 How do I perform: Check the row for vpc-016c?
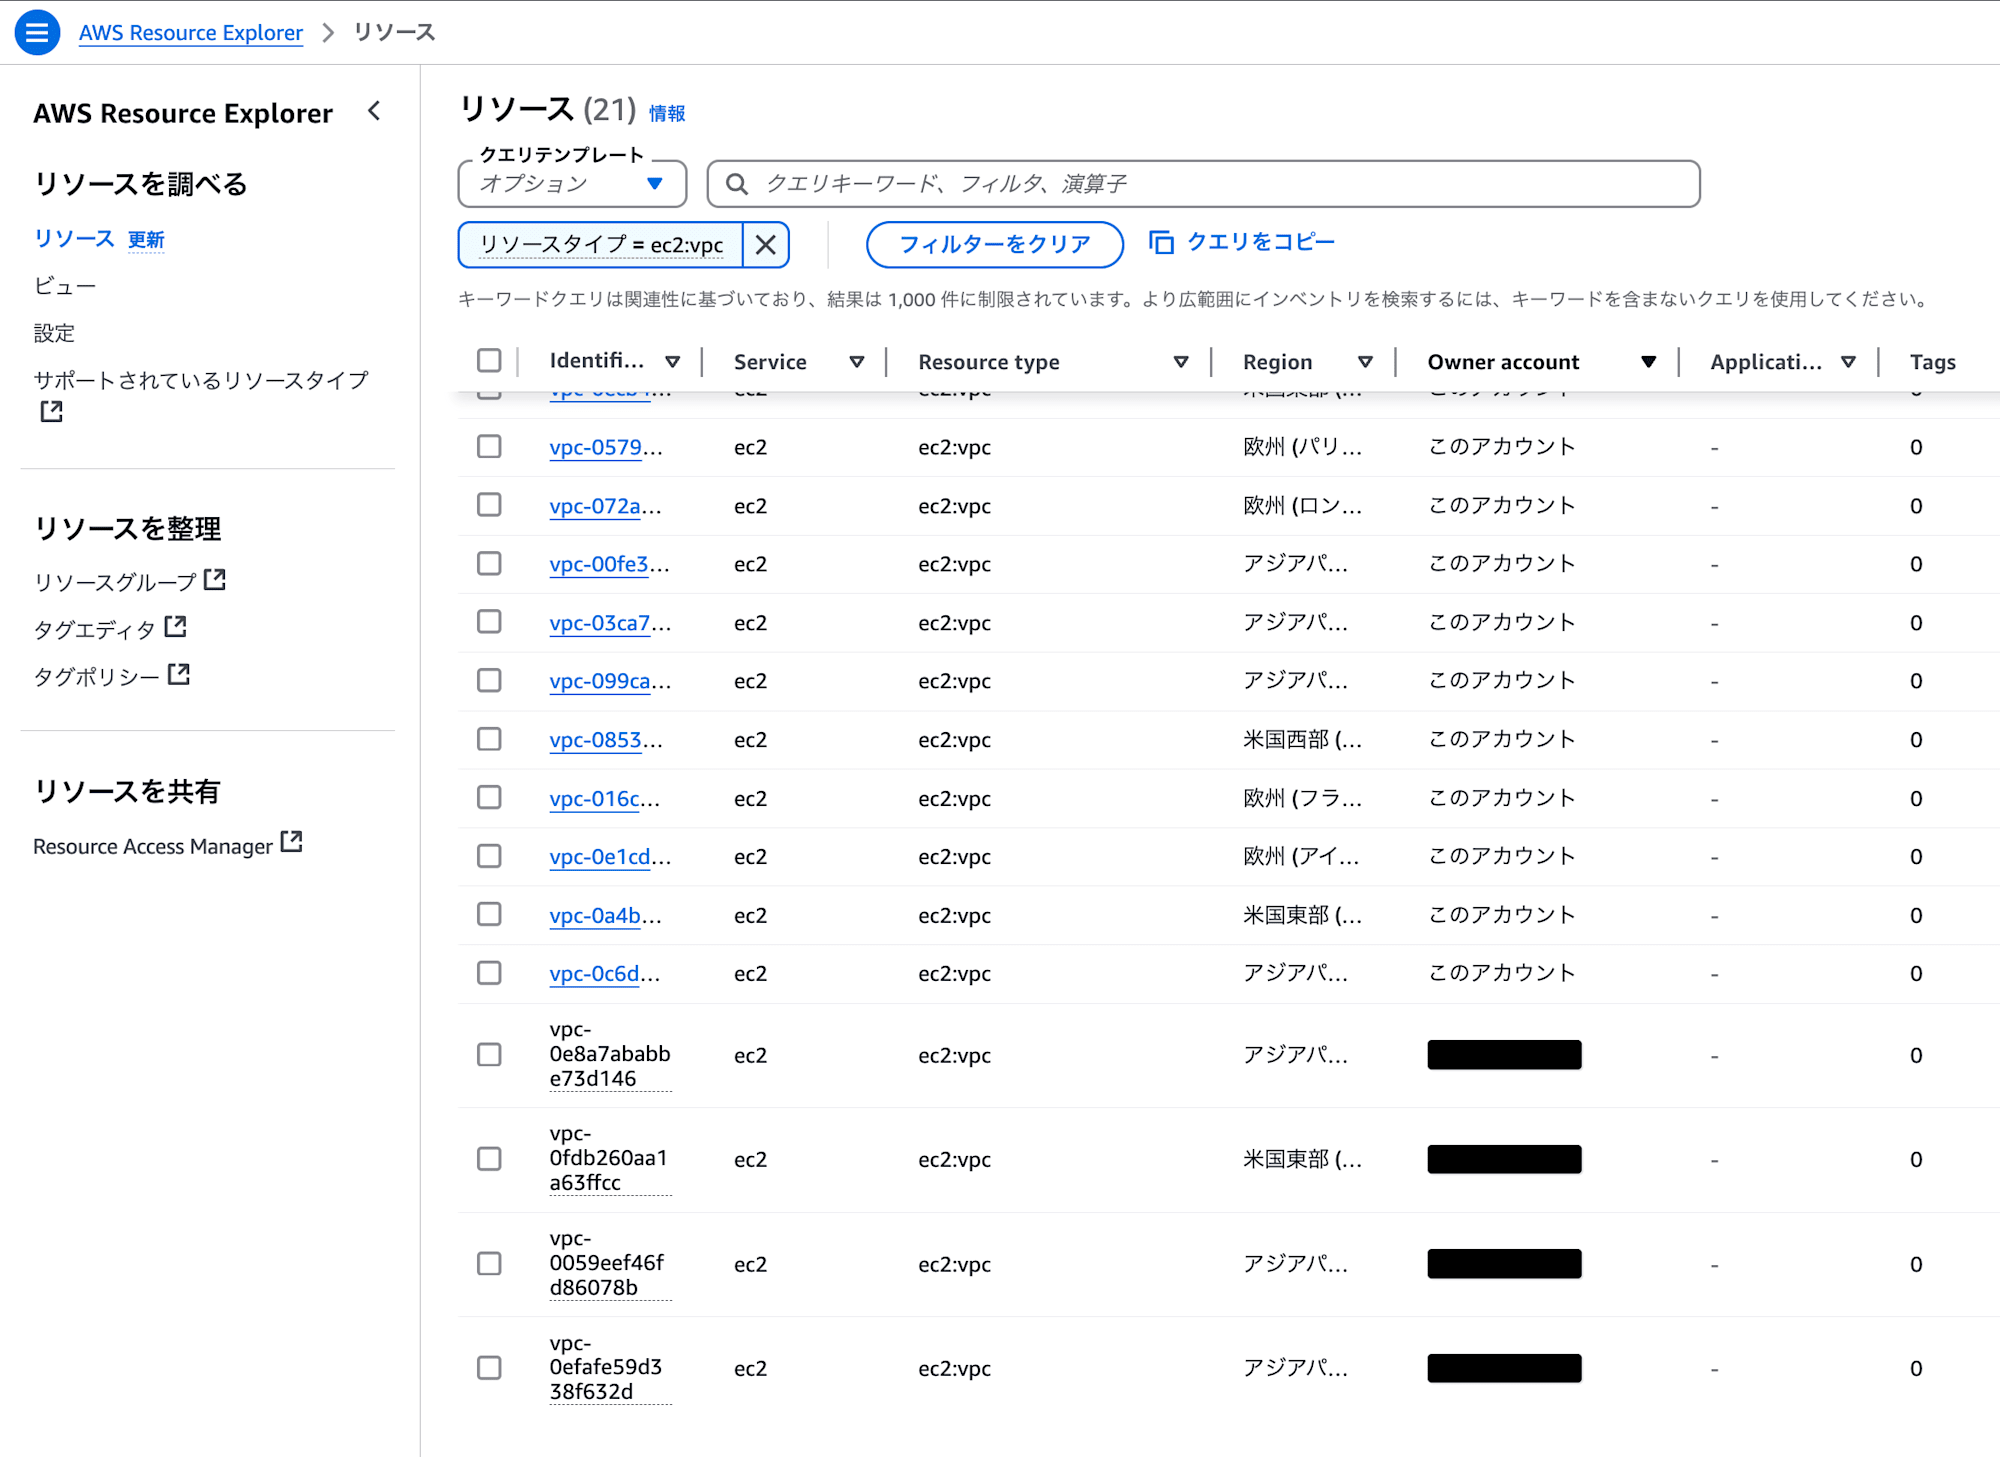pyautogui.click(x=489, y=797)
